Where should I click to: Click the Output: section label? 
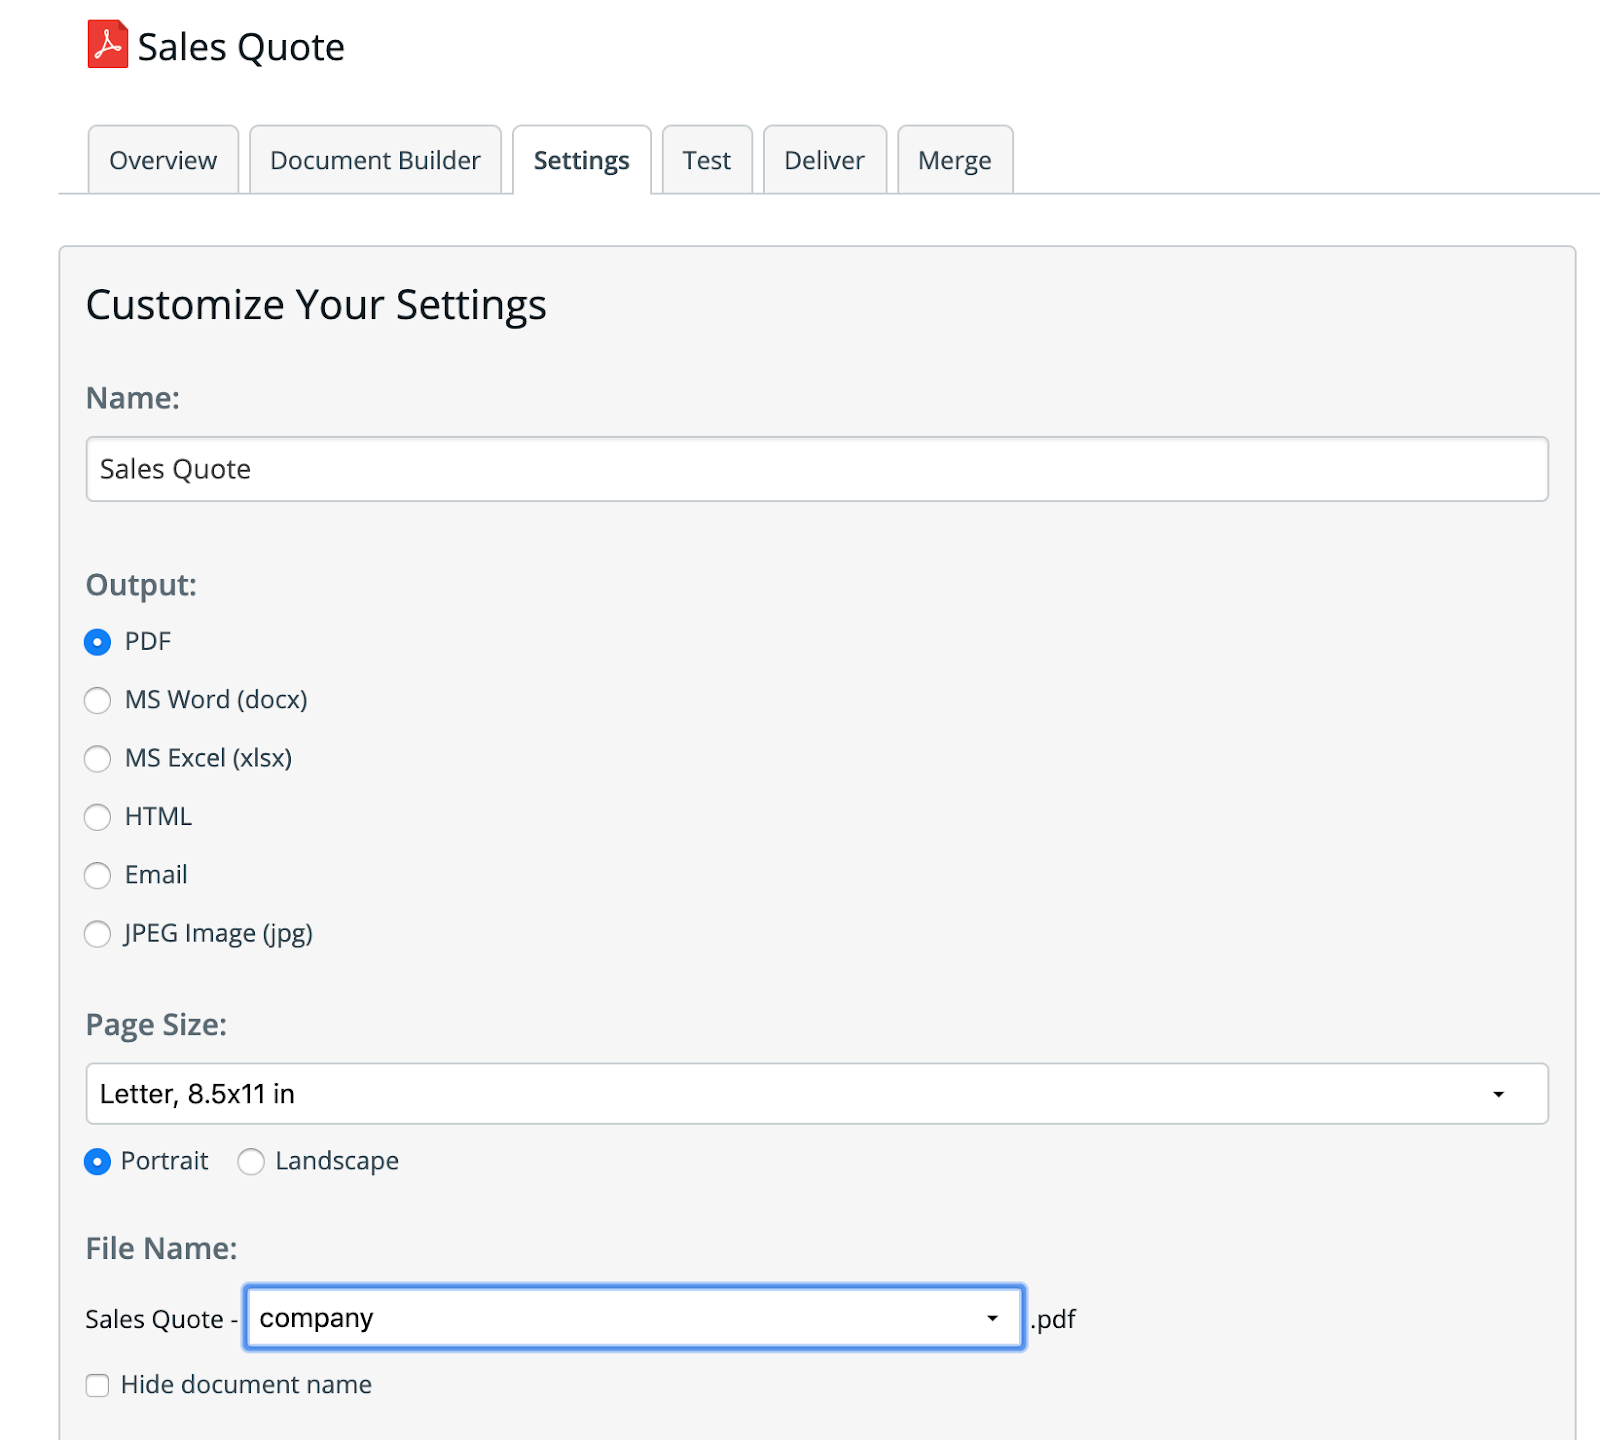pos(141,585)
